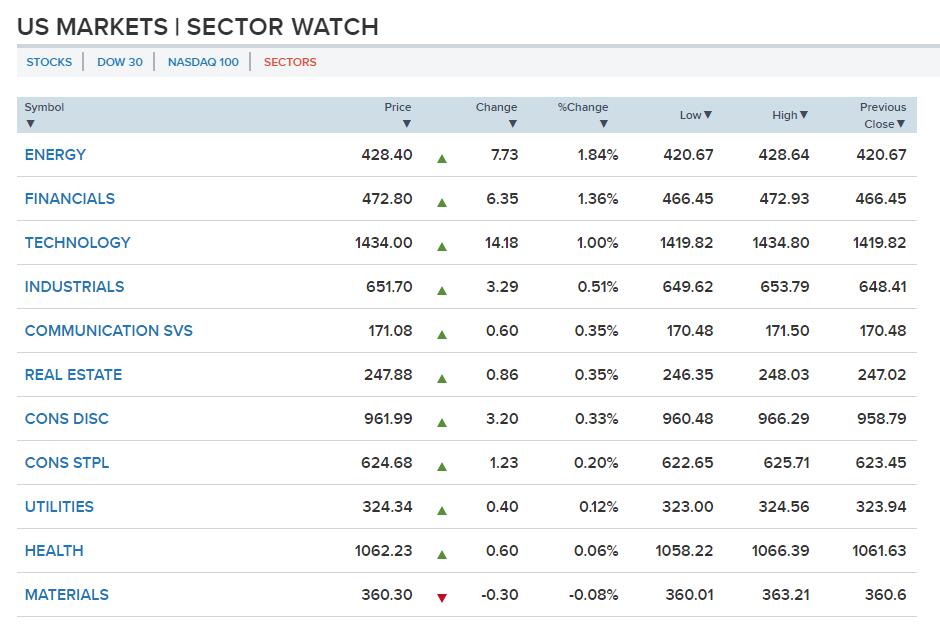Sort by the Previous Close column arrow
This screenshot has height=632, width=940.
tap(901, 124)
